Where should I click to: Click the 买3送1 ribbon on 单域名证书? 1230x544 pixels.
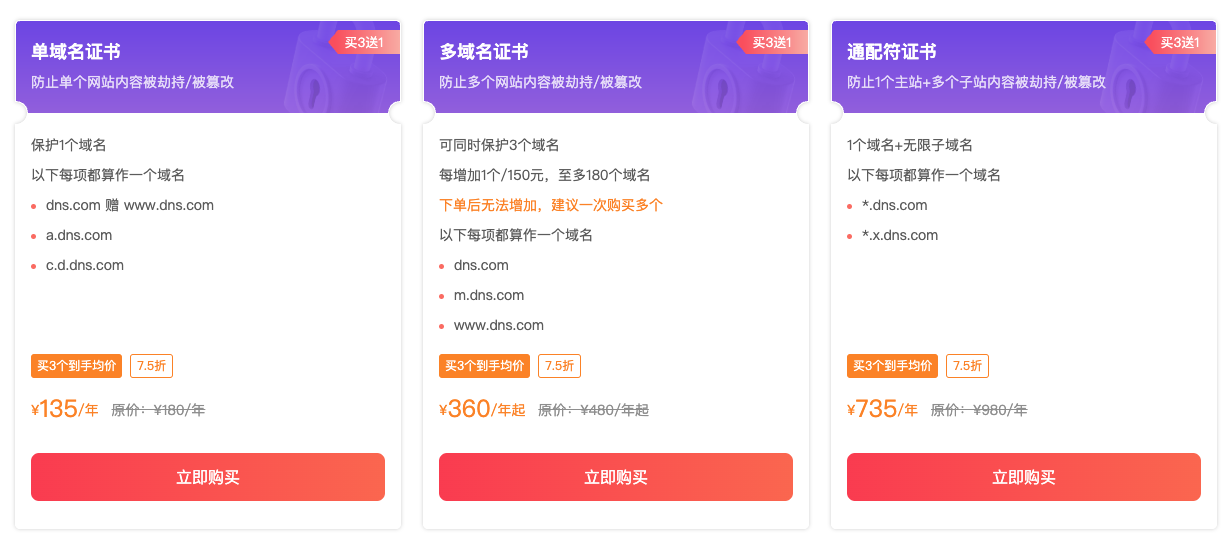point(365,42)
